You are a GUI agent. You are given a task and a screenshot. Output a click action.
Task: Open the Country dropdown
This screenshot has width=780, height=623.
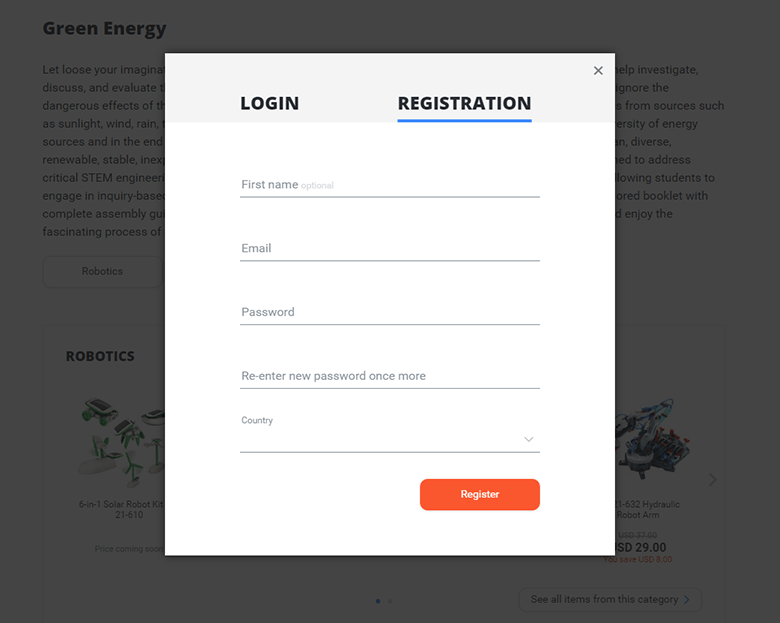(390, 439)
